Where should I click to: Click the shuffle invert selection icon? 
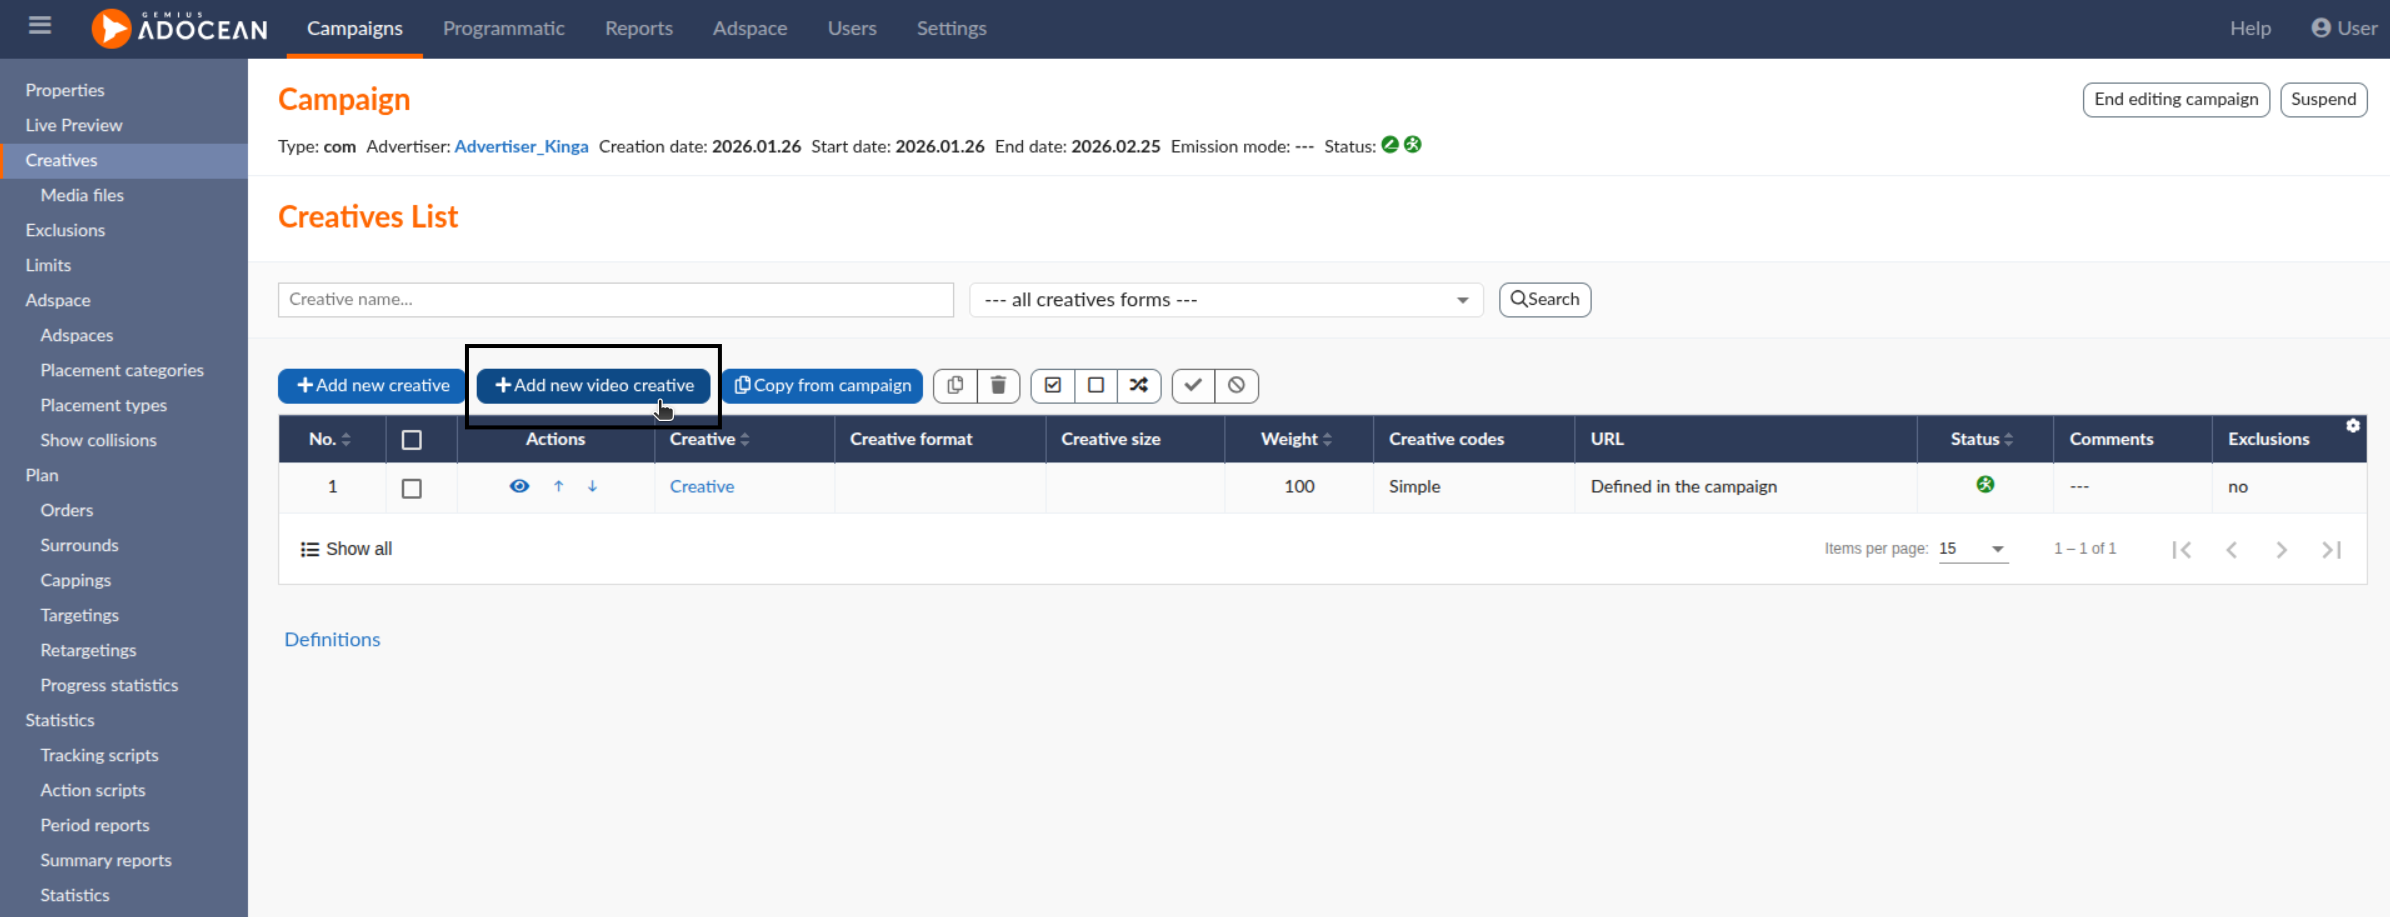tap(1138, 385)
